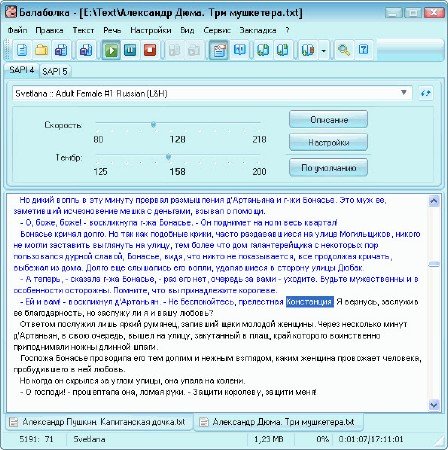
Task: Click speed value 128 under Скорость slider
Action: (x=177, y=139)
